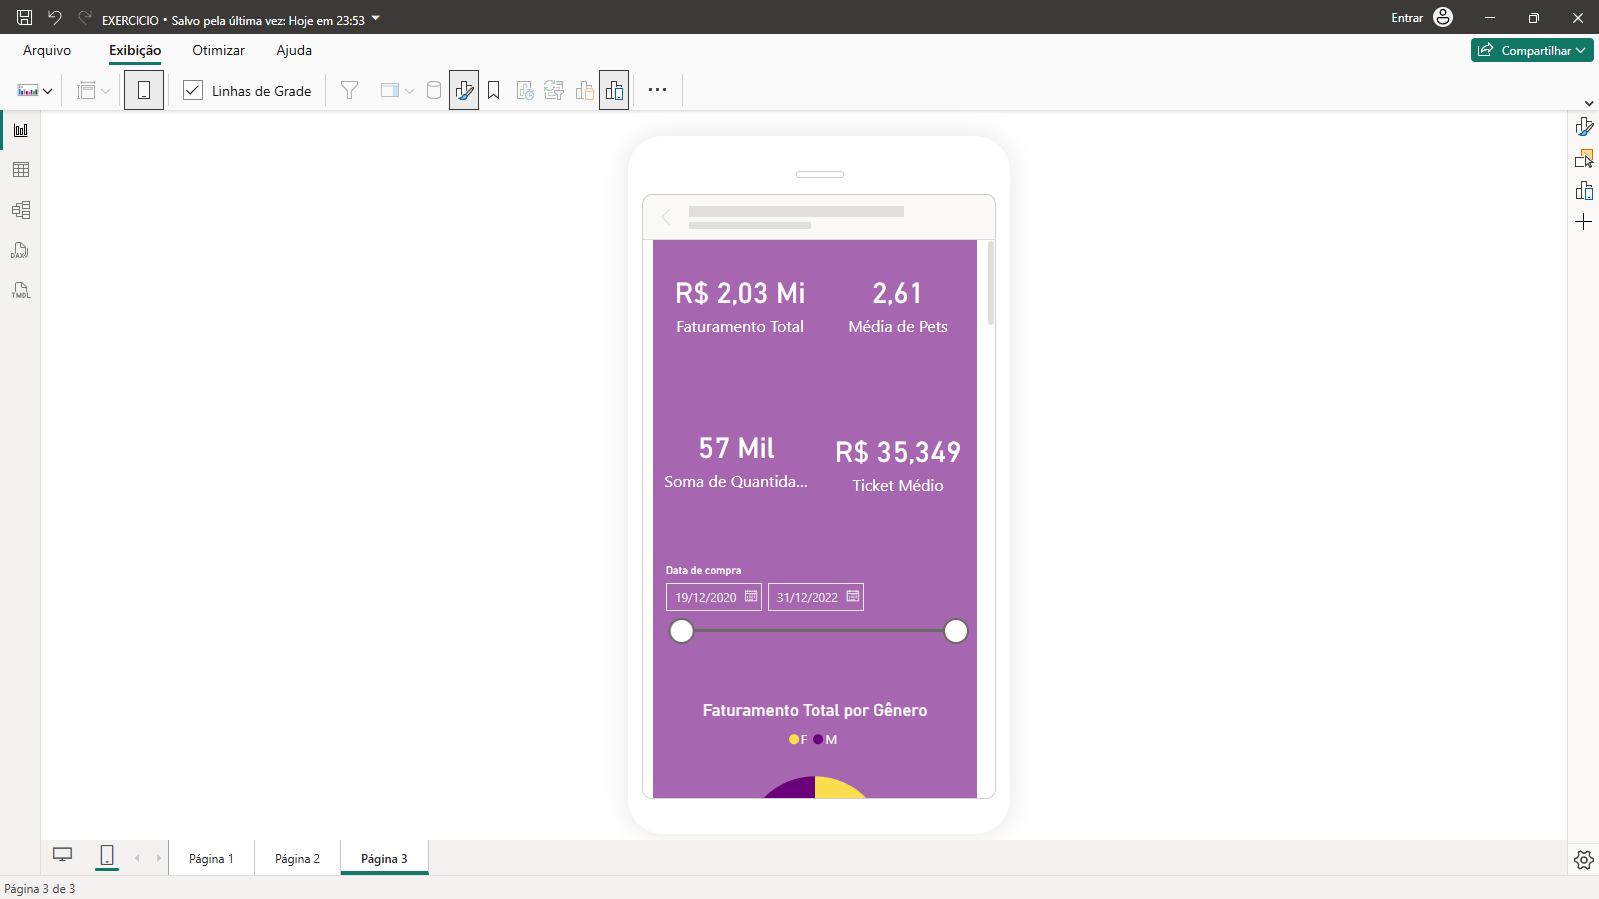Switch to Table view in left sidebar
1599x899 pixels.
point(21,170)
